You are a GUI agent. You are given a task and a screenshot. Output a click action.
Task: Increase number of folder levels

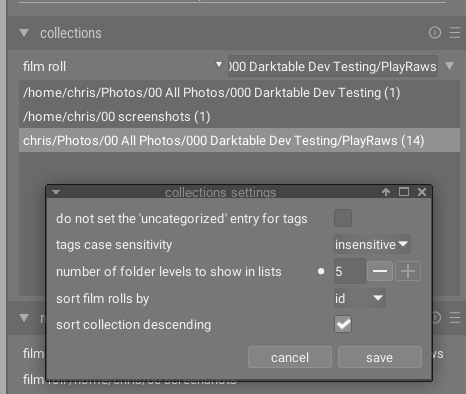point(408,271)
